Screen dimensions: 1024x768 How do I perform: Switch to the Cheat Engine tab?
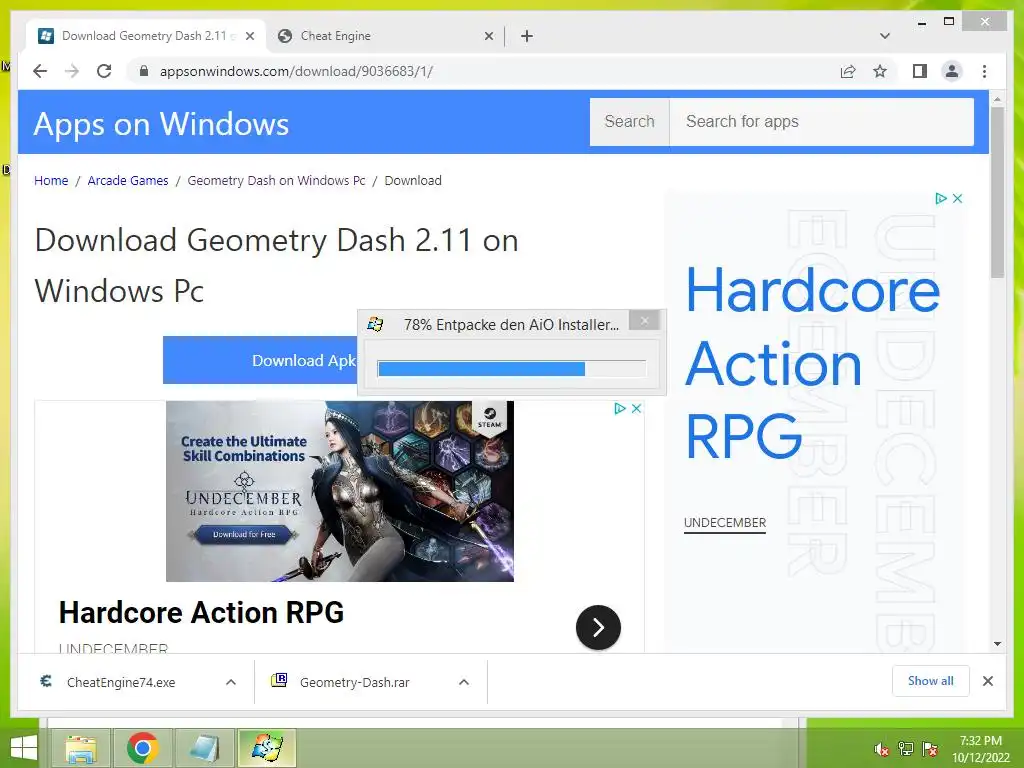[385, 36]
